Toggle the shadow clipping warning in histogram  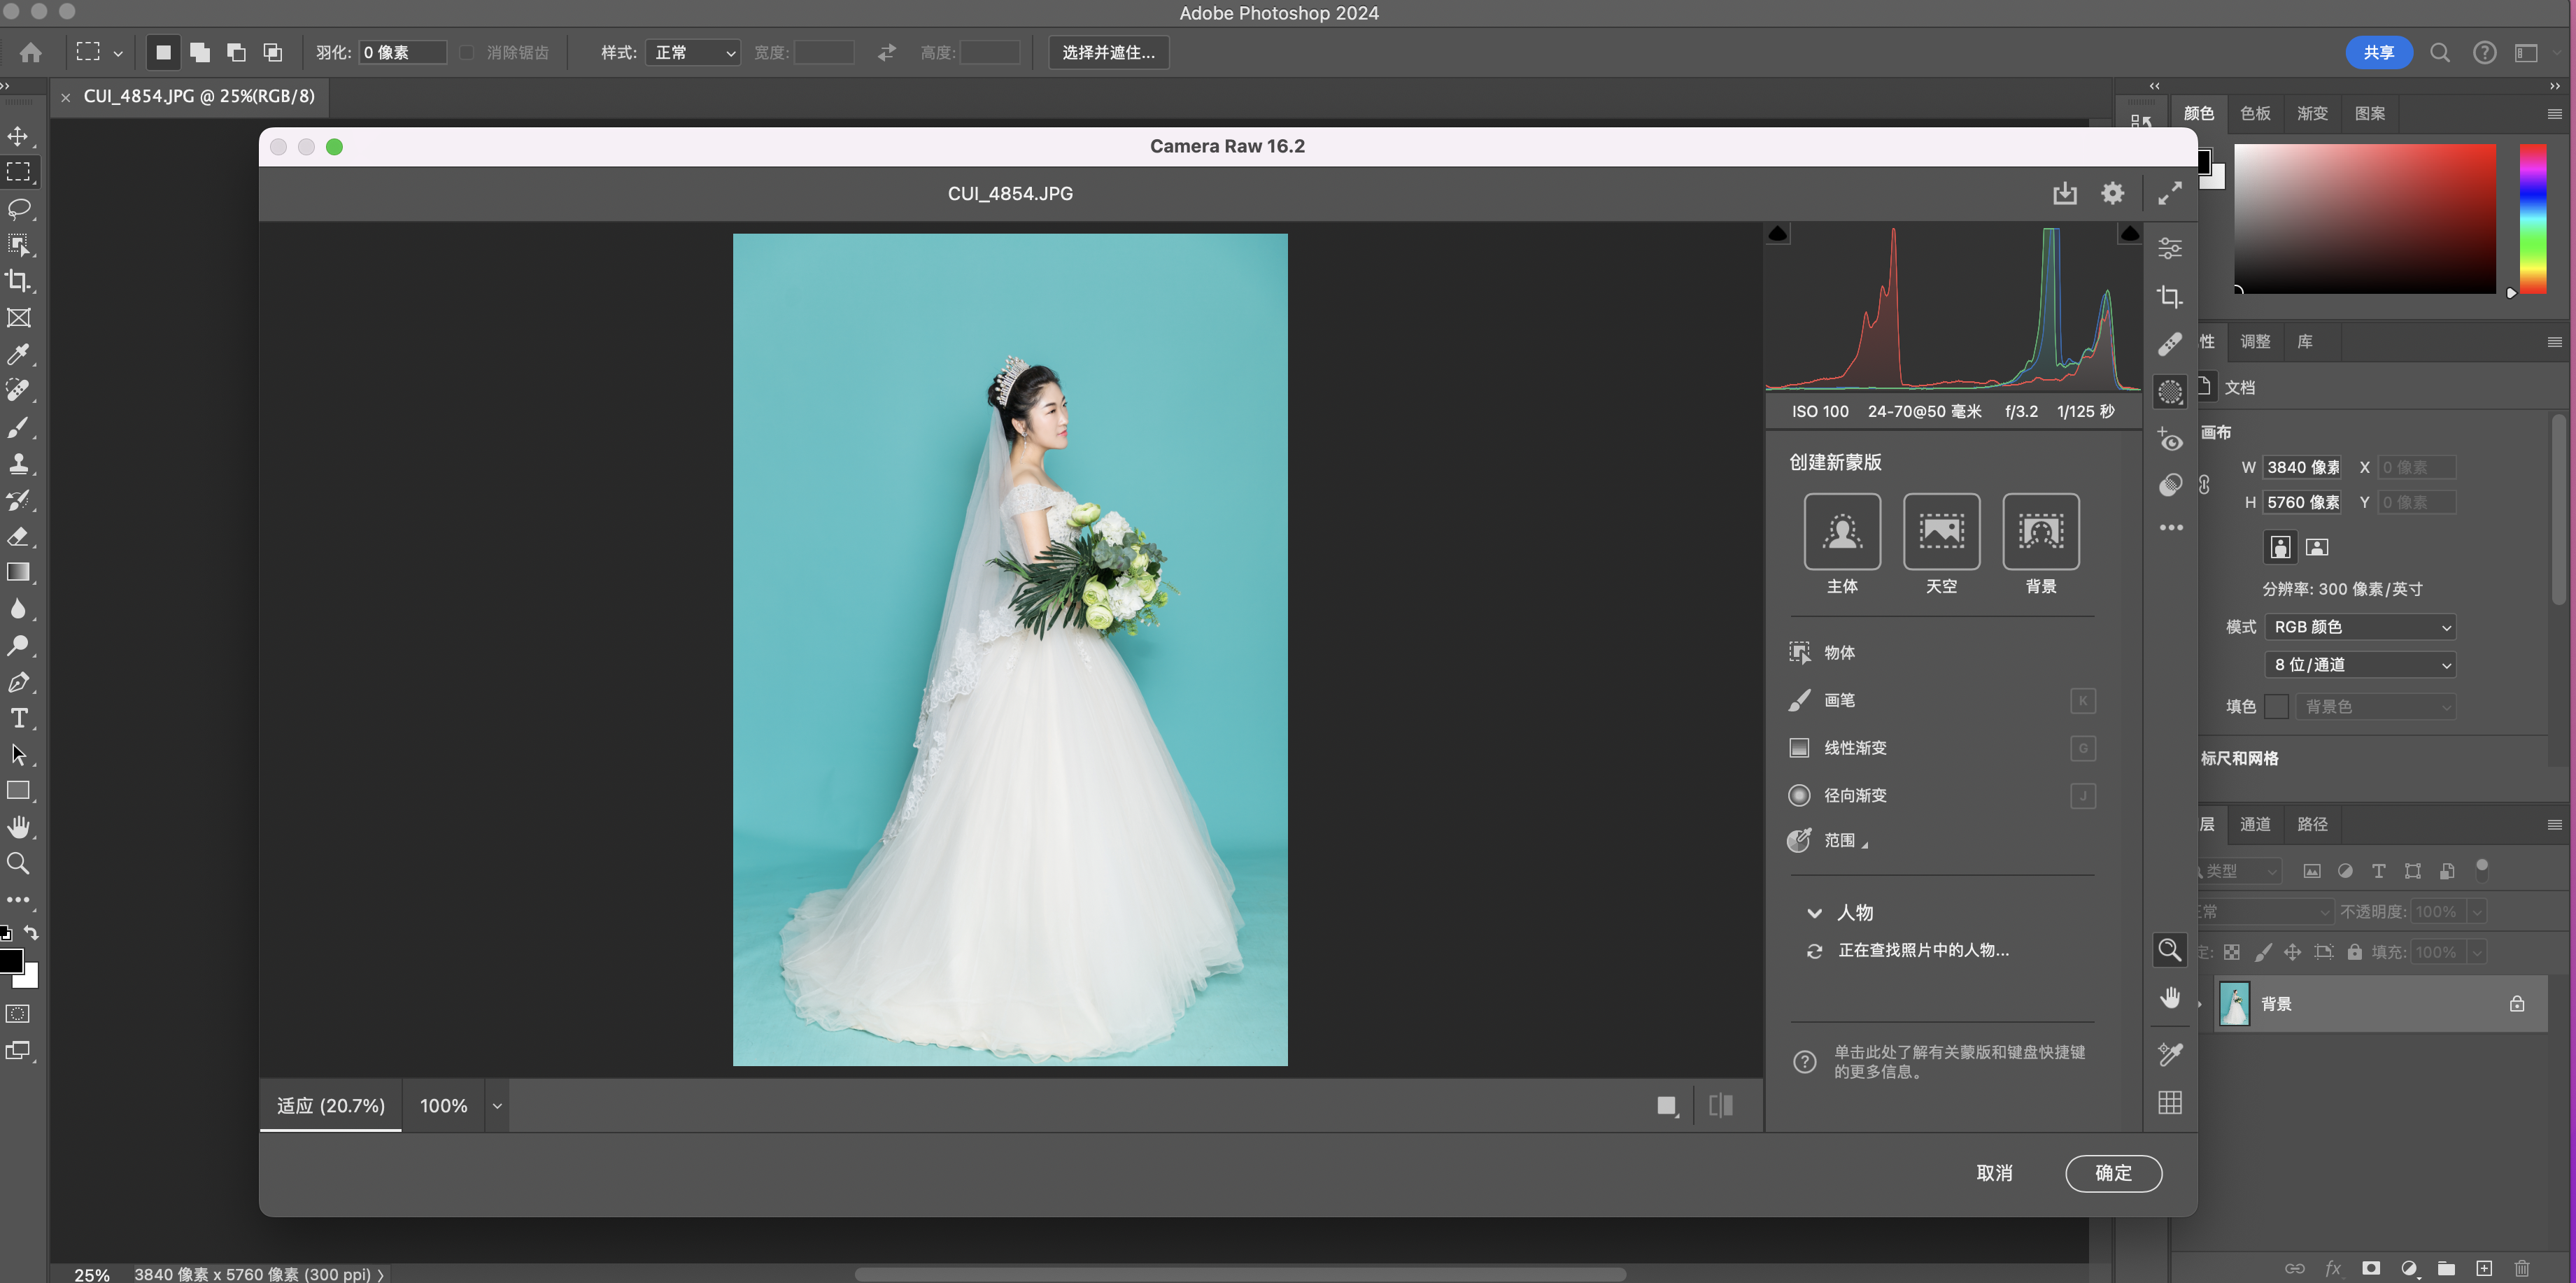tap(1777, 234)
